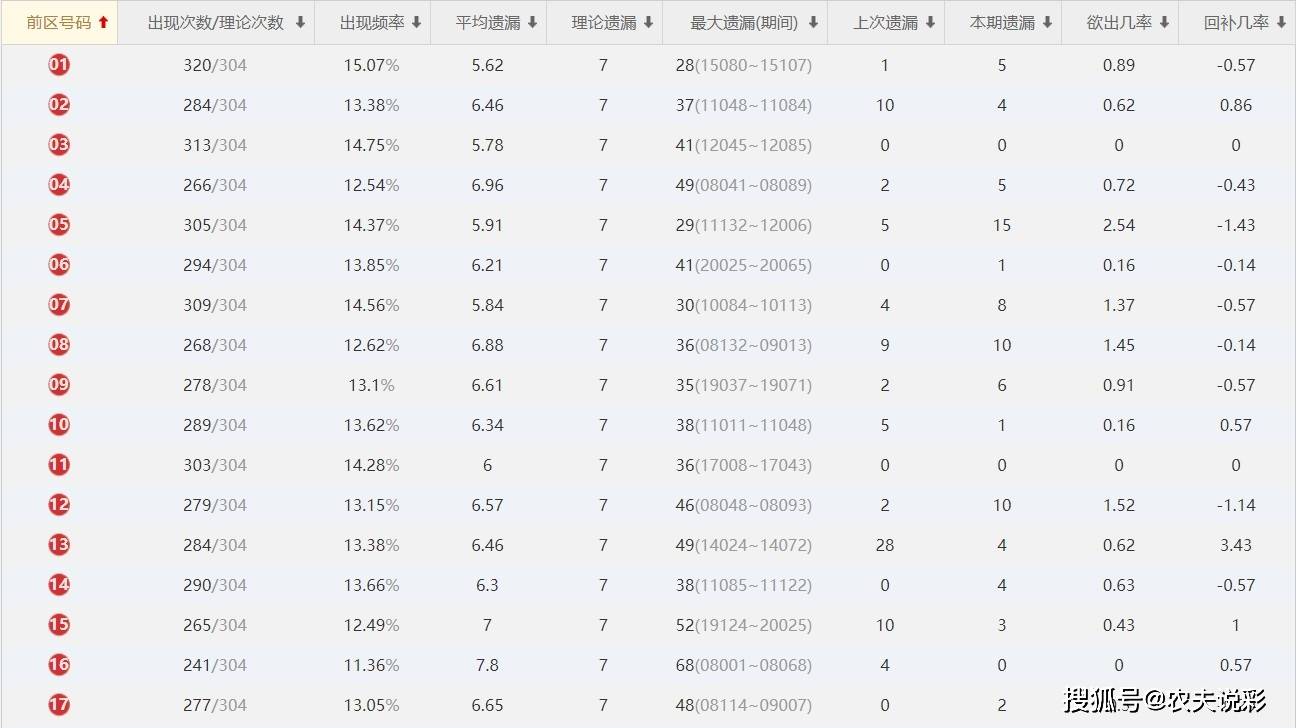
Task: Click red ball number 11
Action: pyautogui.click(x=59, y=465)
